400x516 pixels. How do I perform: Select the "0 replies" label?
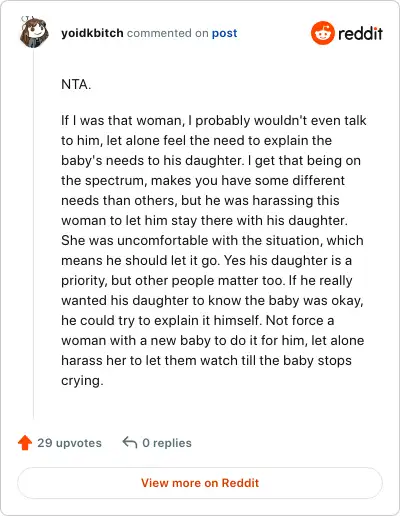pos(167,443)
